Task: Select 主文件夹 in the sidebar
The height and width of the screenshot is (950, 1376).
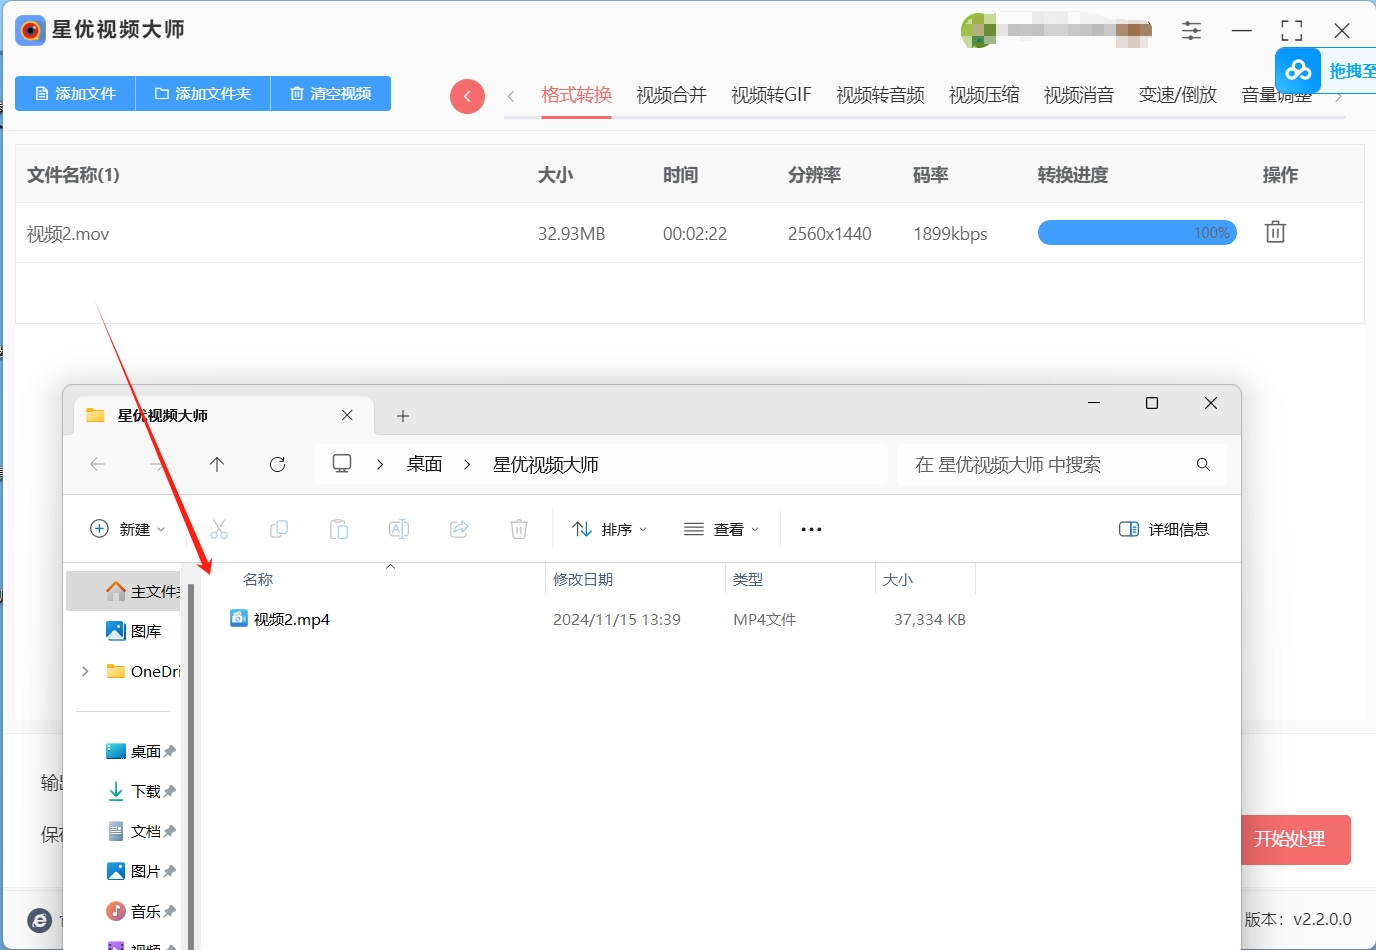Action: 125,591
